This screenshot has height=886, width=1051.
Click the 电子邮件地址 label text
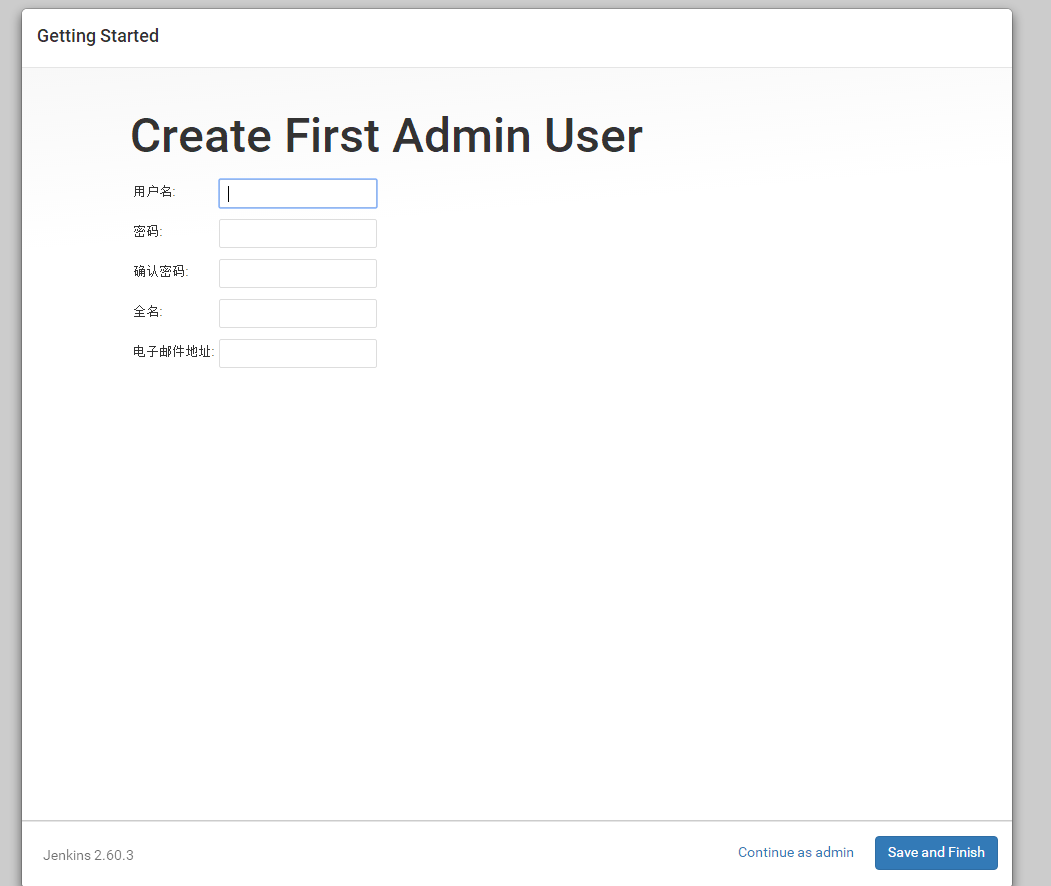173,352
